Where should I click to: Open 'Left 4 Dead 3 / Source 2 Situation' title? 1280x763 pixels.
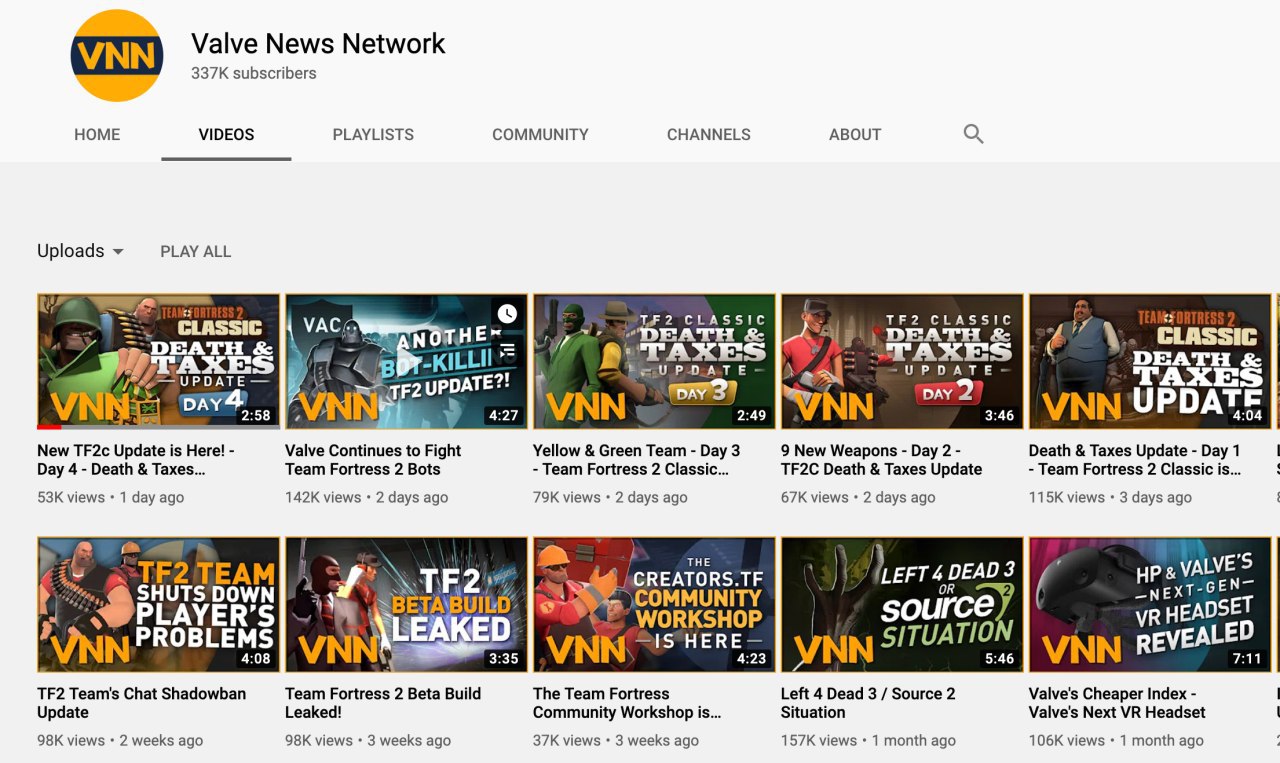click(868, 703)
